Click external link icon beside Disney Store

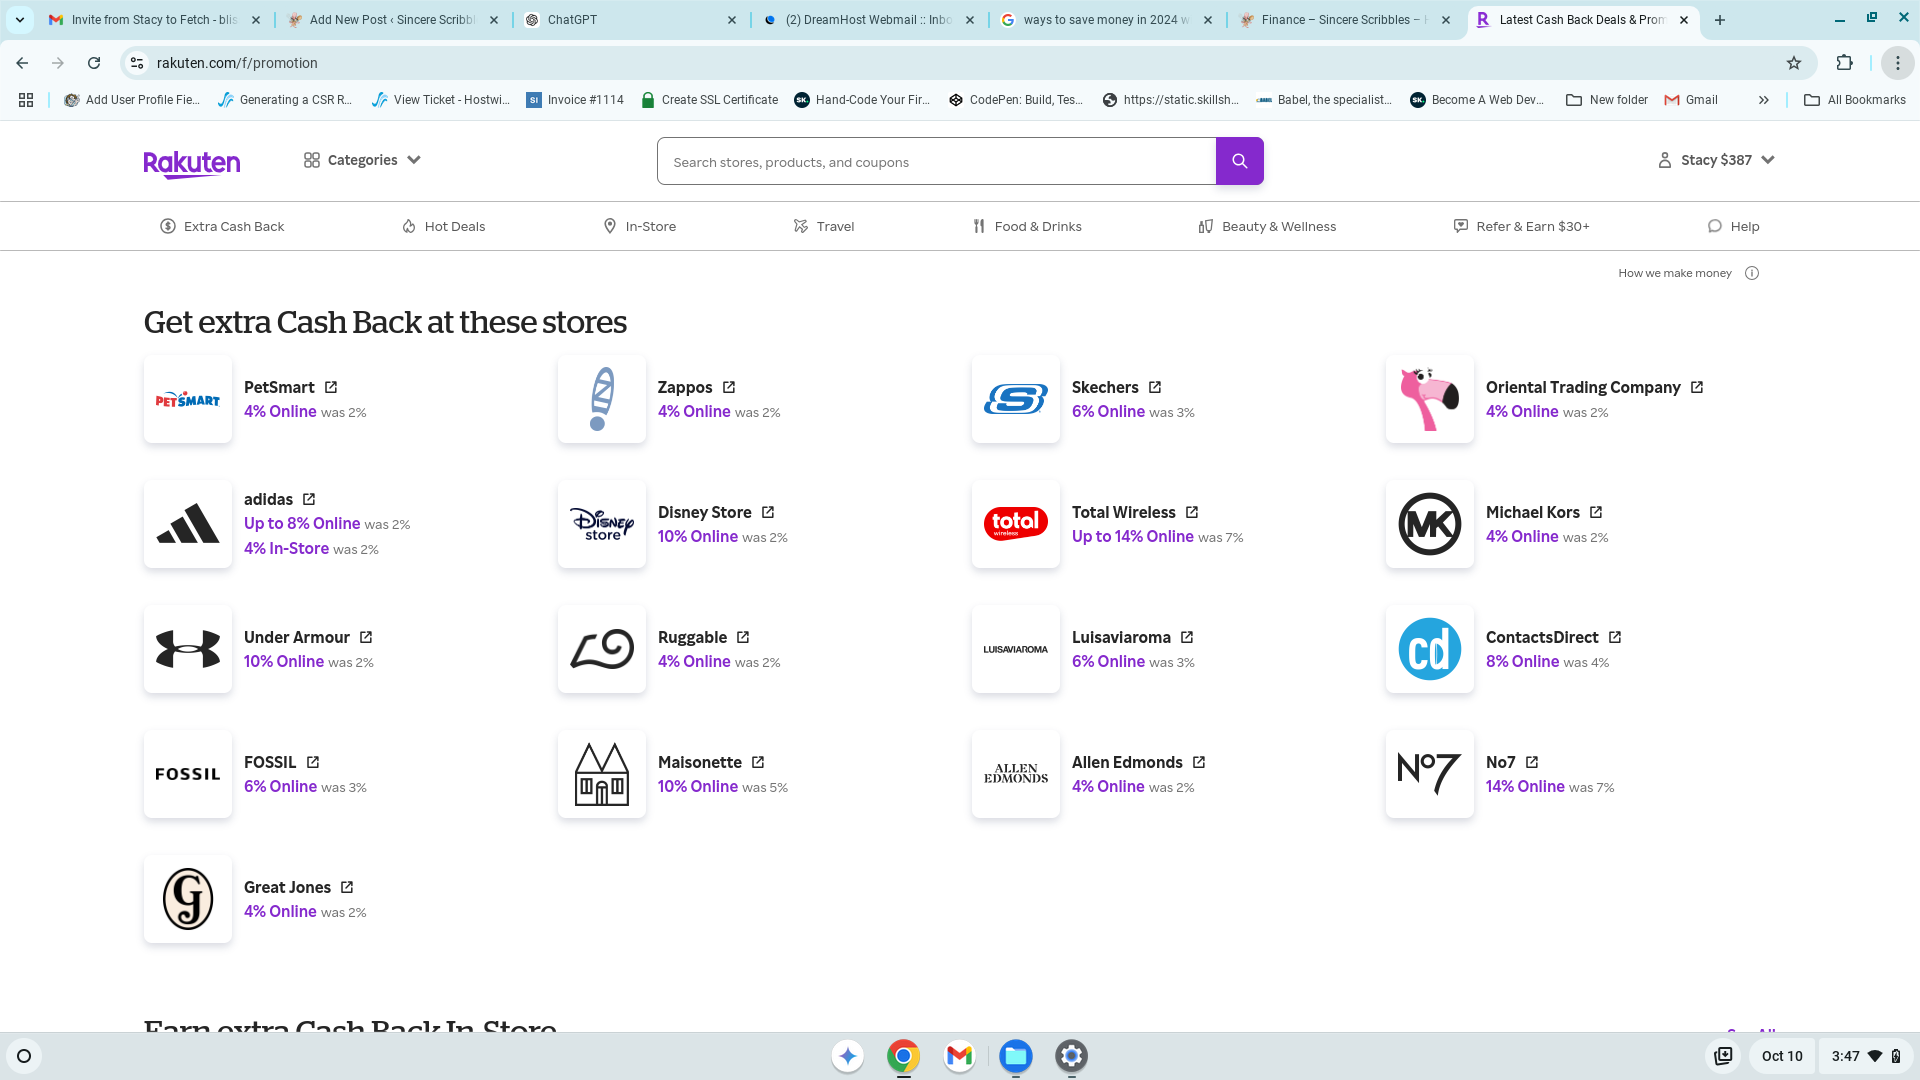768,512
